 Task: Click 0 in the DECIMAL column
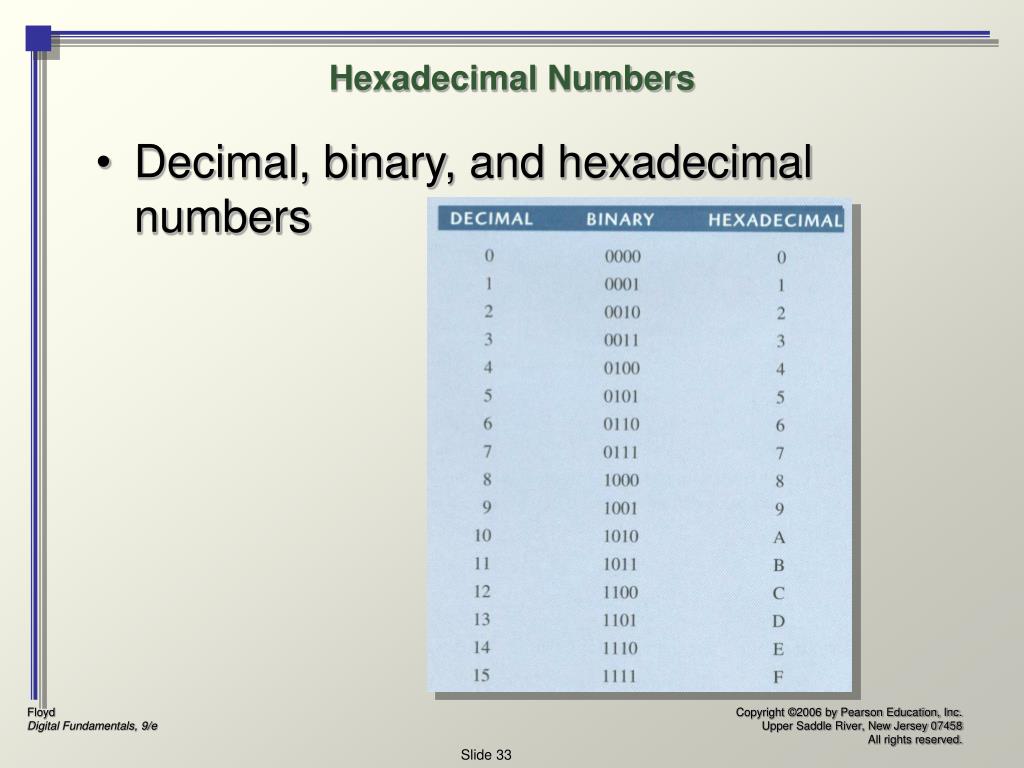coord(489,256)
